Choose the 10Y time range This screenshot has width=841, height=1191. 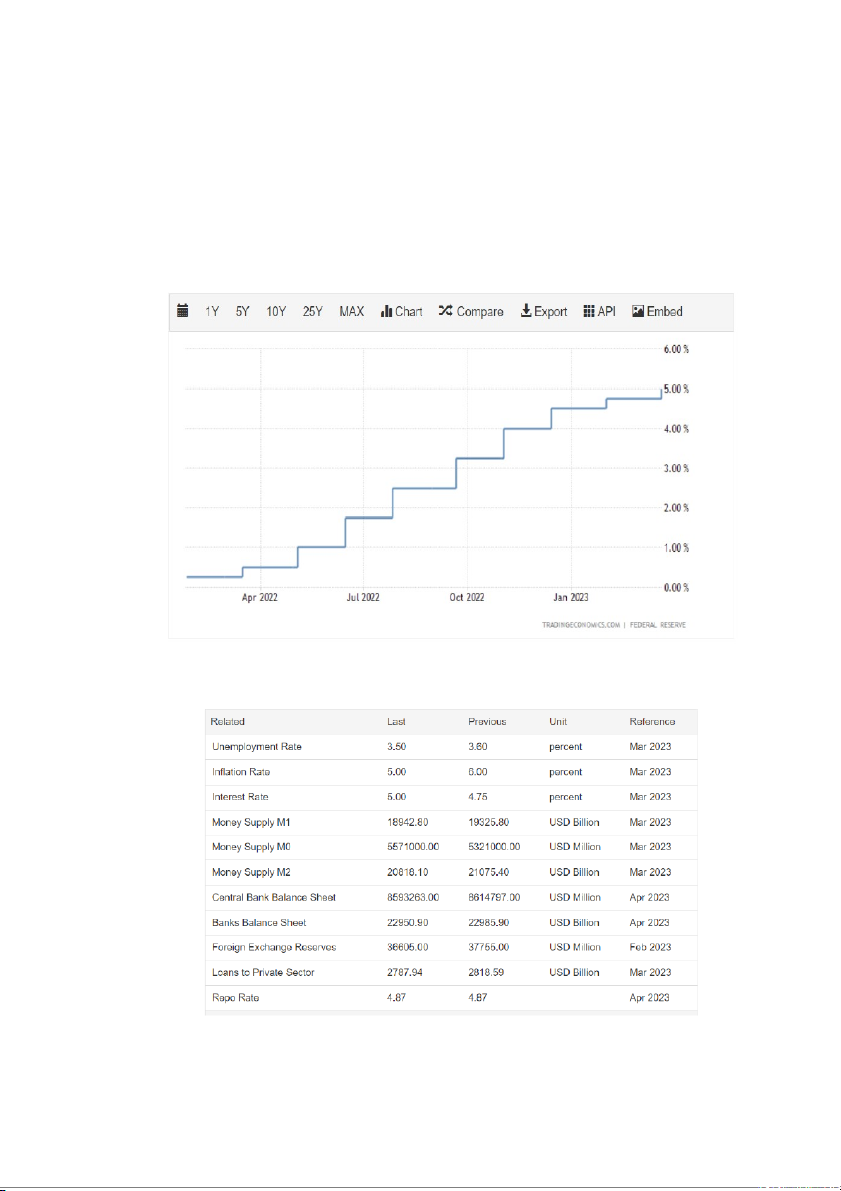point(276,311)
